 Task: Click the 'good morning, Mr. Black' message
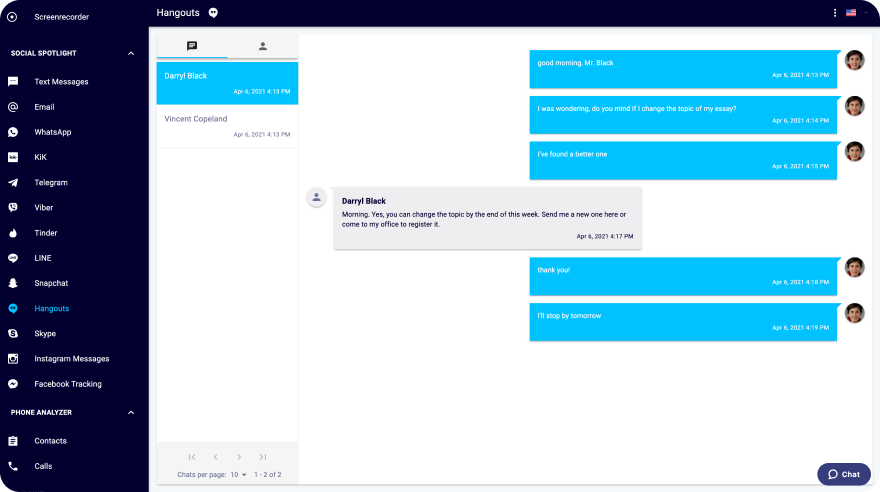pos(683,69)
